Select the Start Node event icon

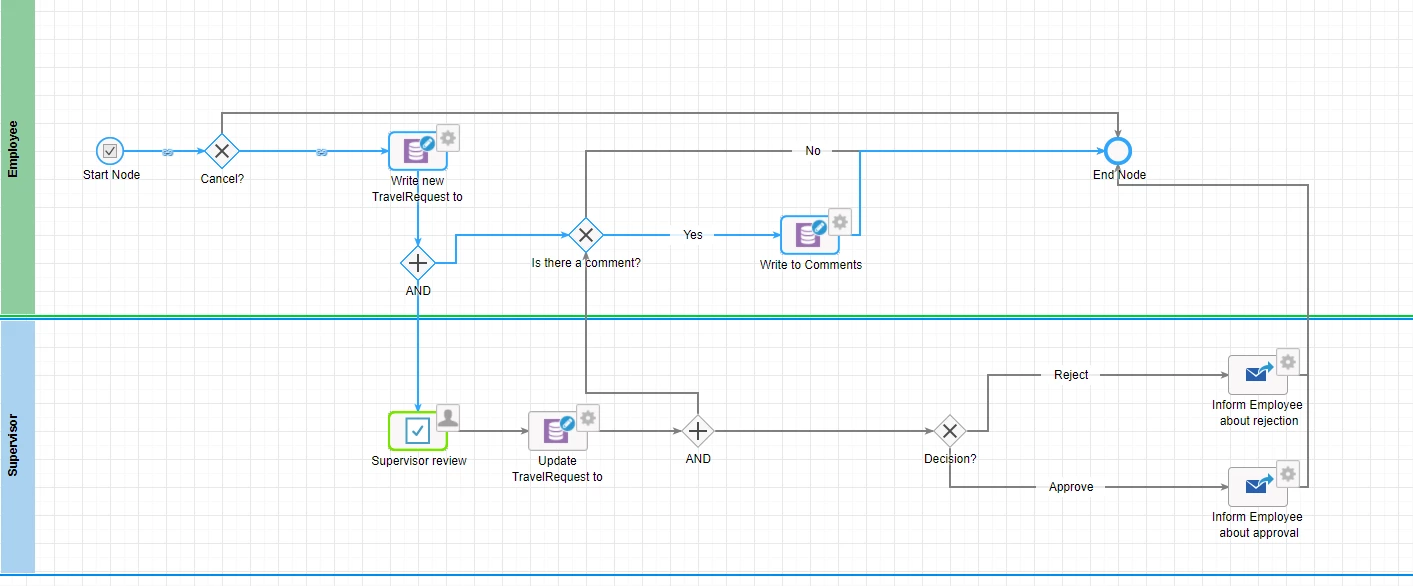[x=110, y=152]
